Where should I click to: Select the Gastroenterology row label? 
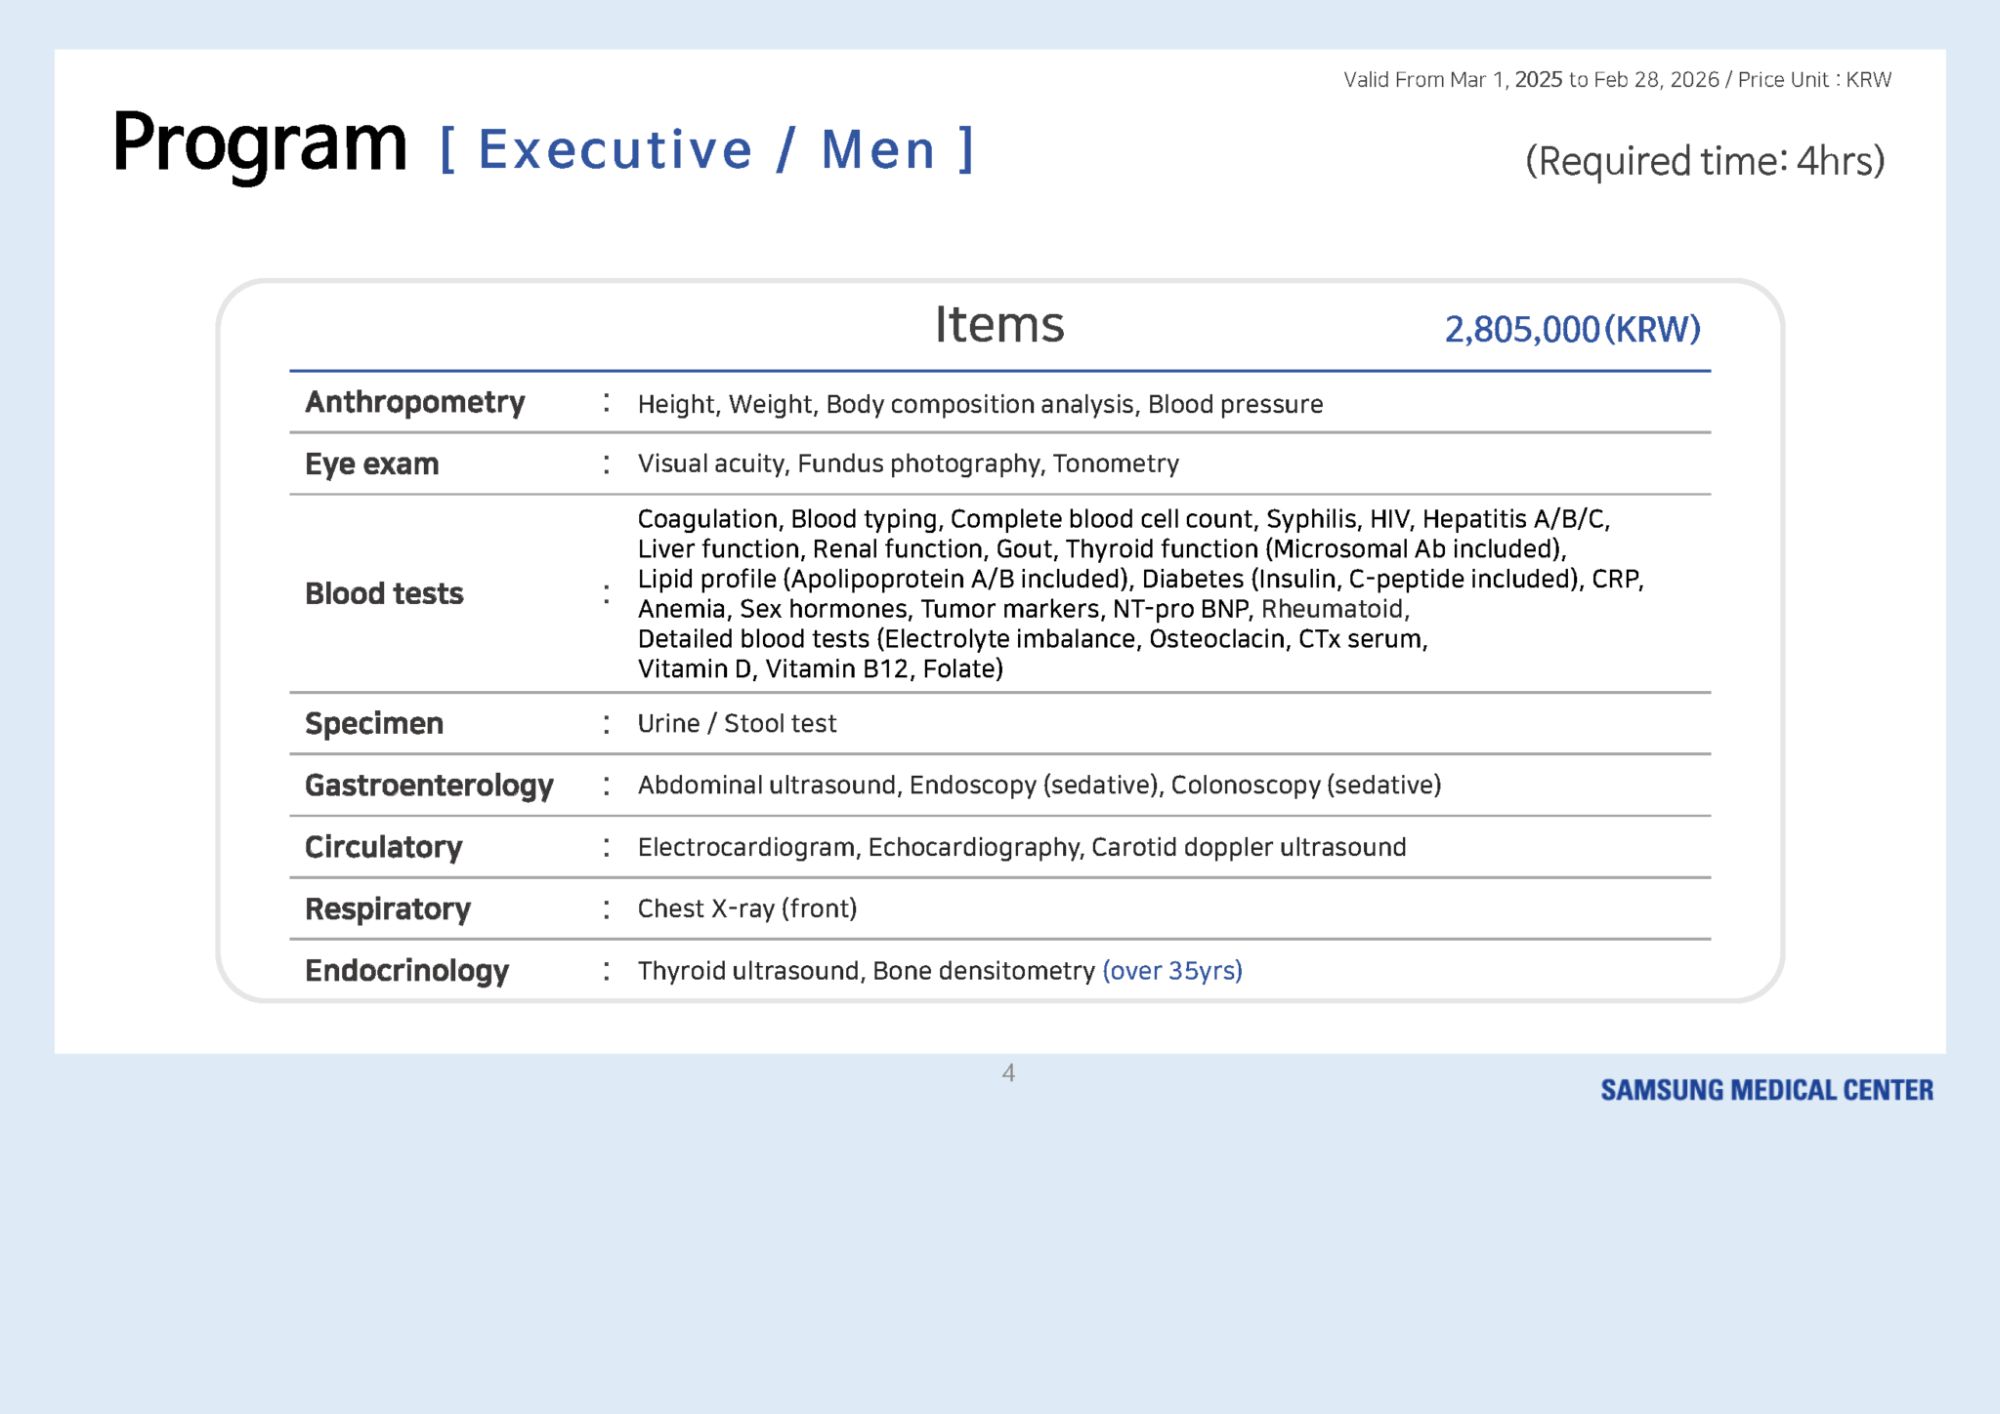coord(428,785)
